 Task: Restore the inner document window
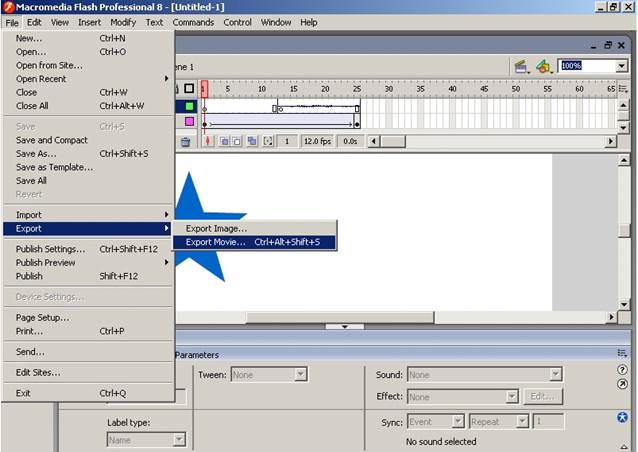(607, 45)
